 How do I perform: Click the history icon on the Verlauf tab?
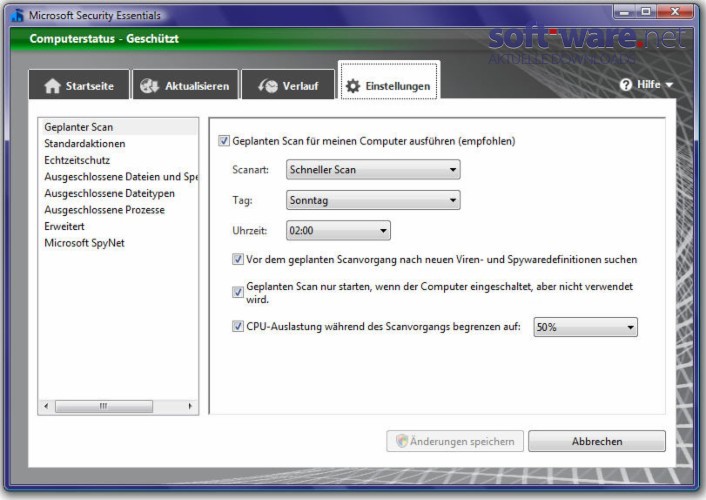pos(267,86)
